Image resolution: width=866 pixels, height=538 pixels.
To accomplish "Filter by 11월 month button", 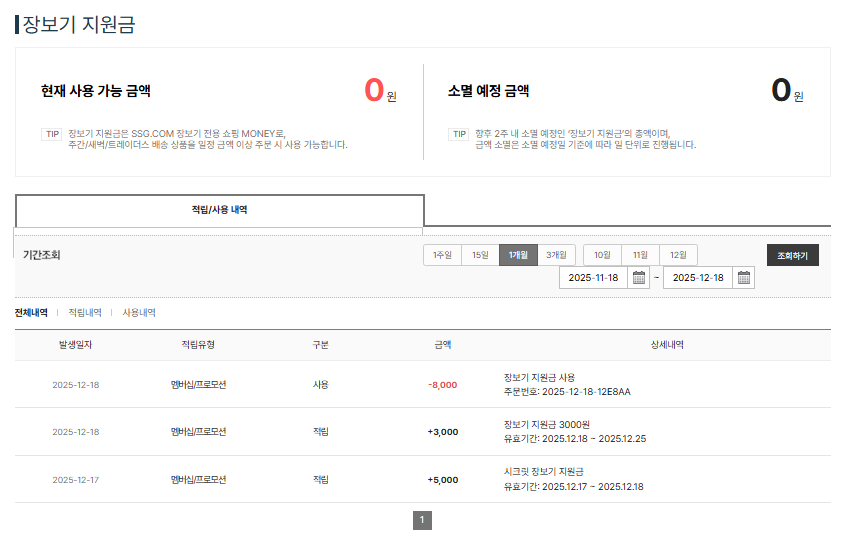I will pos(640,255).
